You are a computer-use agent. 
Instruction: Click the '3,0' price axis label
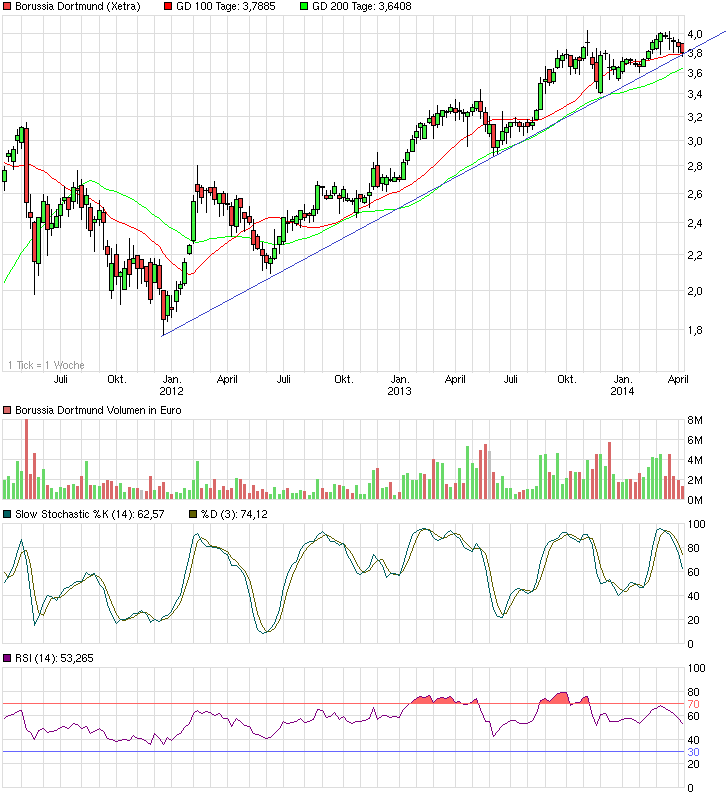pos(695,141)
